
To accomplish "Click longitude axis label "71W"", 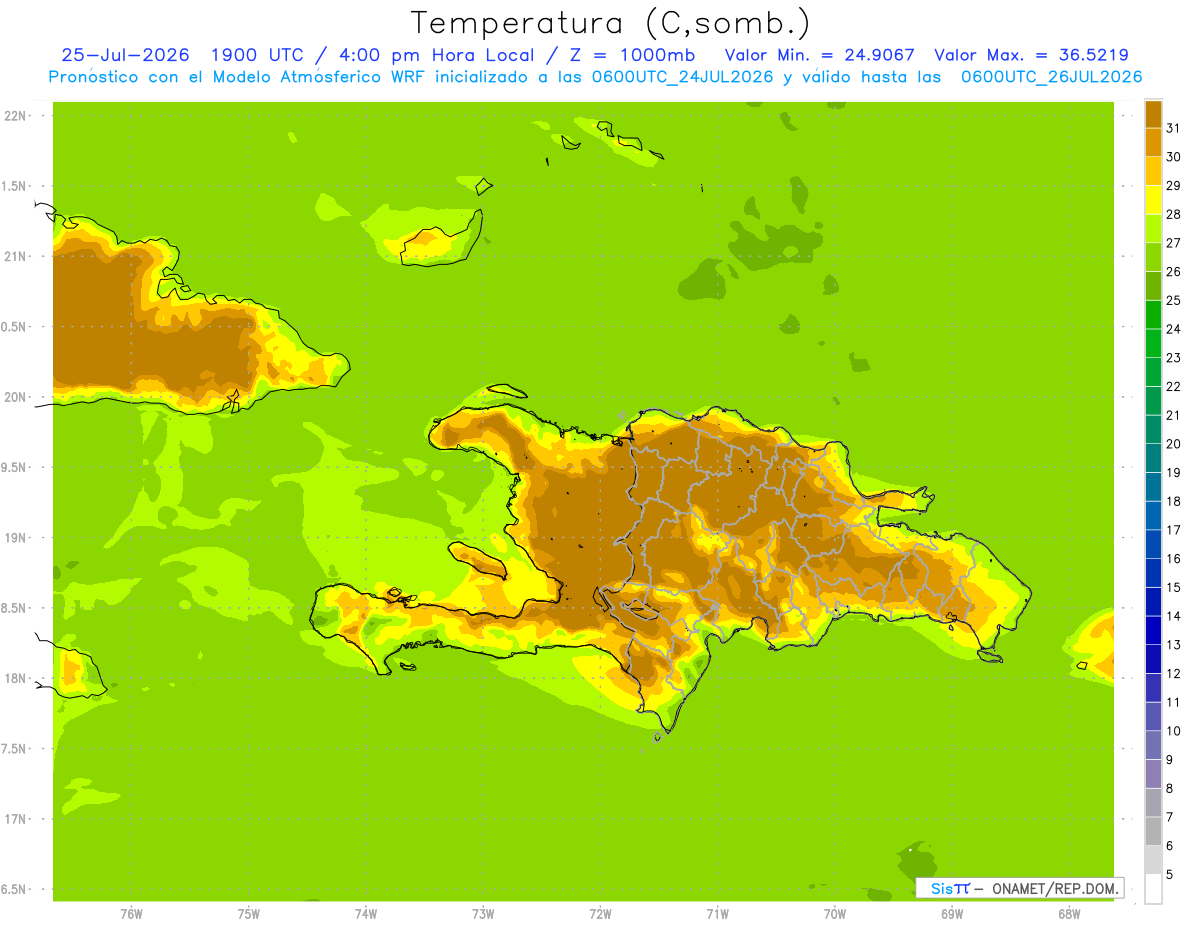I will coord(717,914).
